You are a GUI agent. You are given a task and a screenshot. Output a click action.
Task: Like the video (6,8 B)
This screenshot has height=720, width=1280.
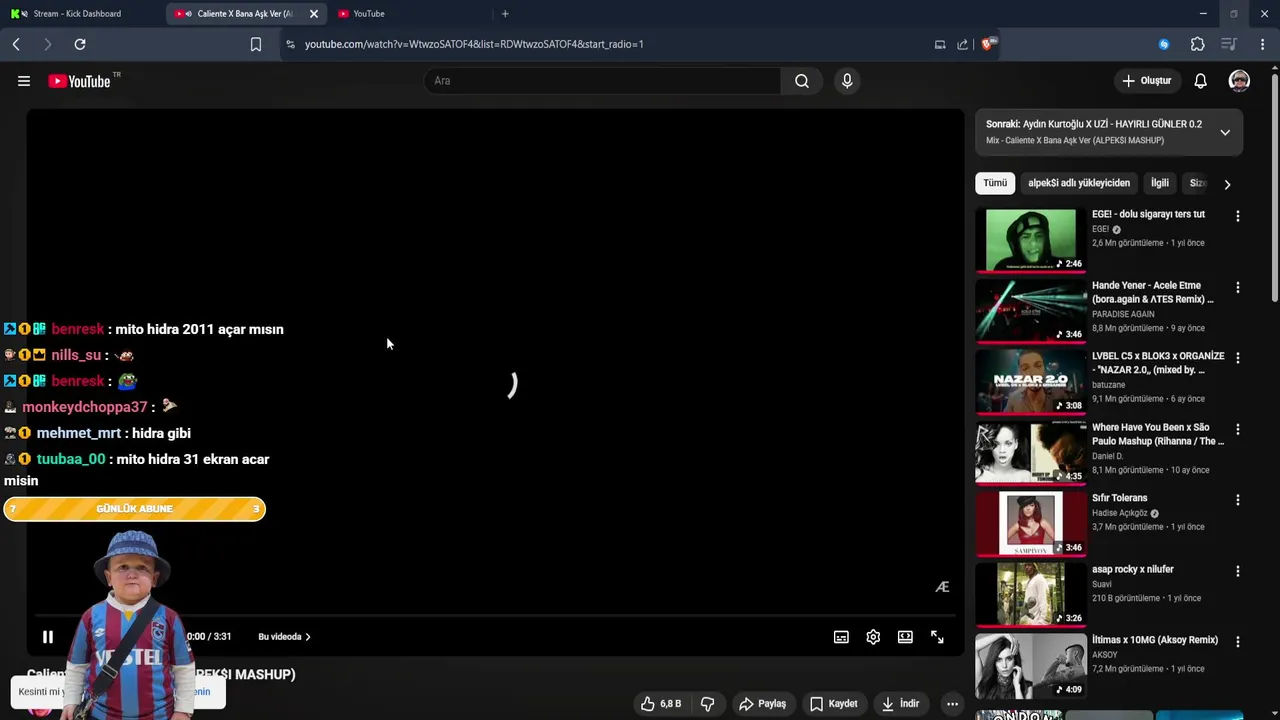tap(660, 704)
